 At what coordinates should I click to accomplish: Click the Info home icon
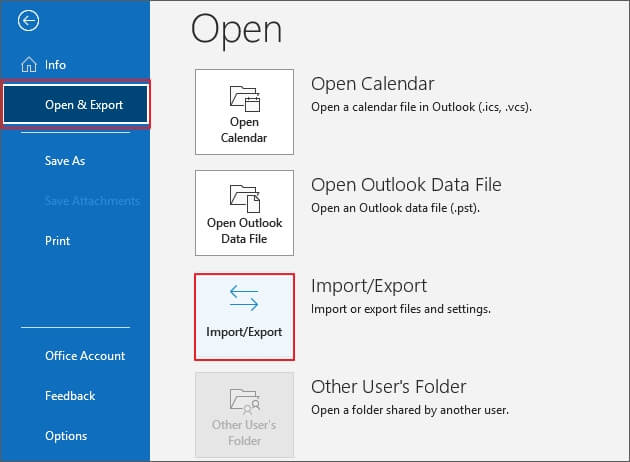[x=29, y=65]
